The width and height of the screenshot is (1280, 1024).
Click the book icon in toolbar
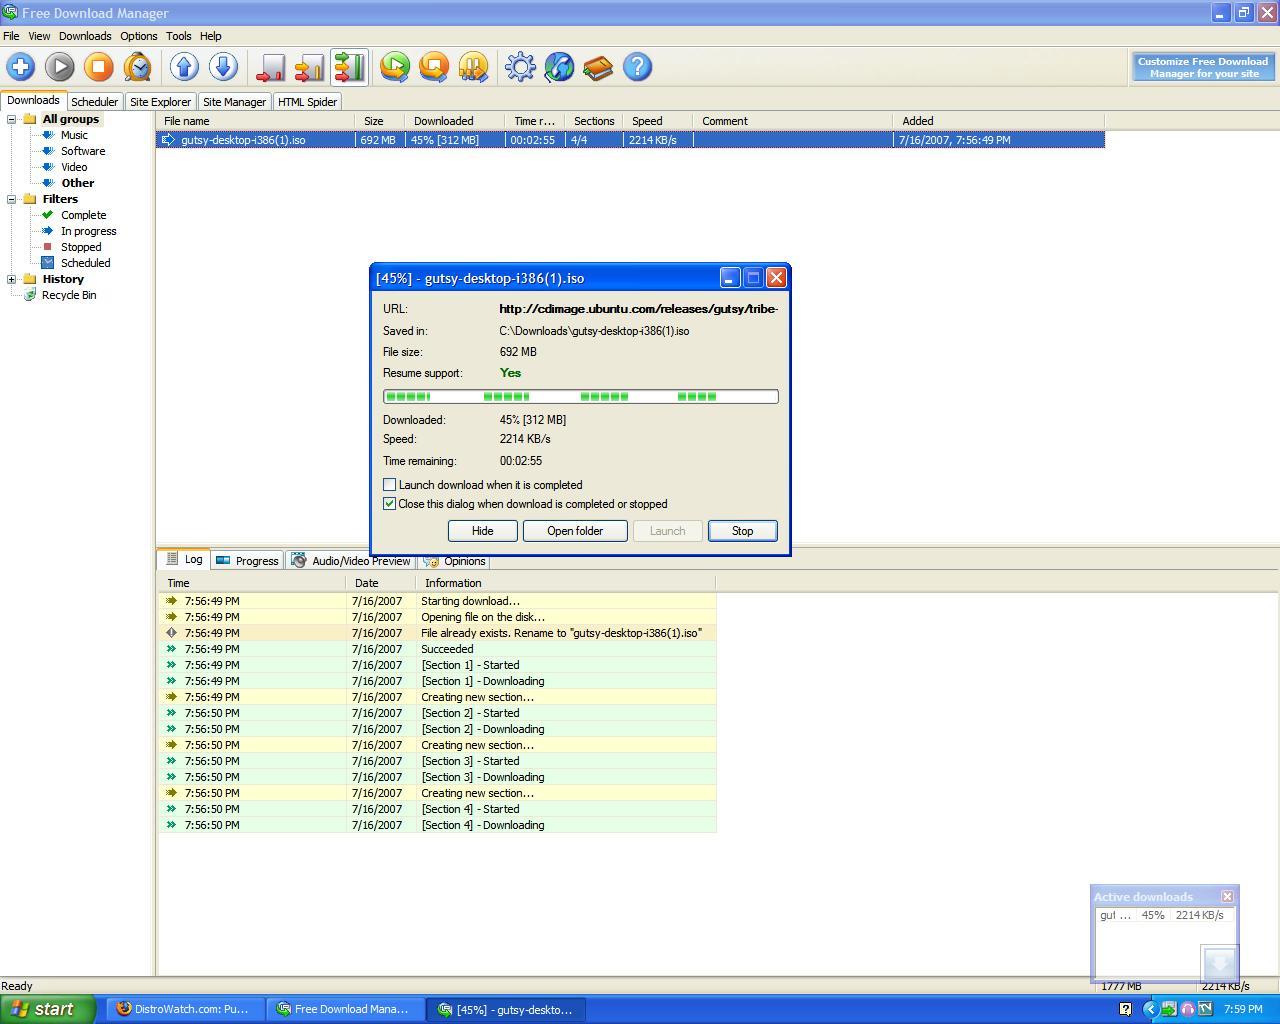[598, 67]
